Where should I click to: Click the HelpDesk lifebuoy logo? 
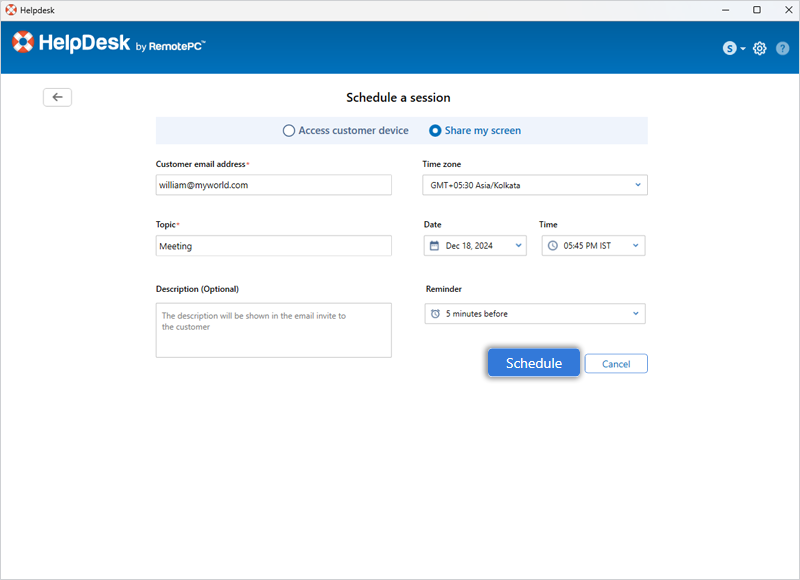pyautogui.click(x=24, y=43)
